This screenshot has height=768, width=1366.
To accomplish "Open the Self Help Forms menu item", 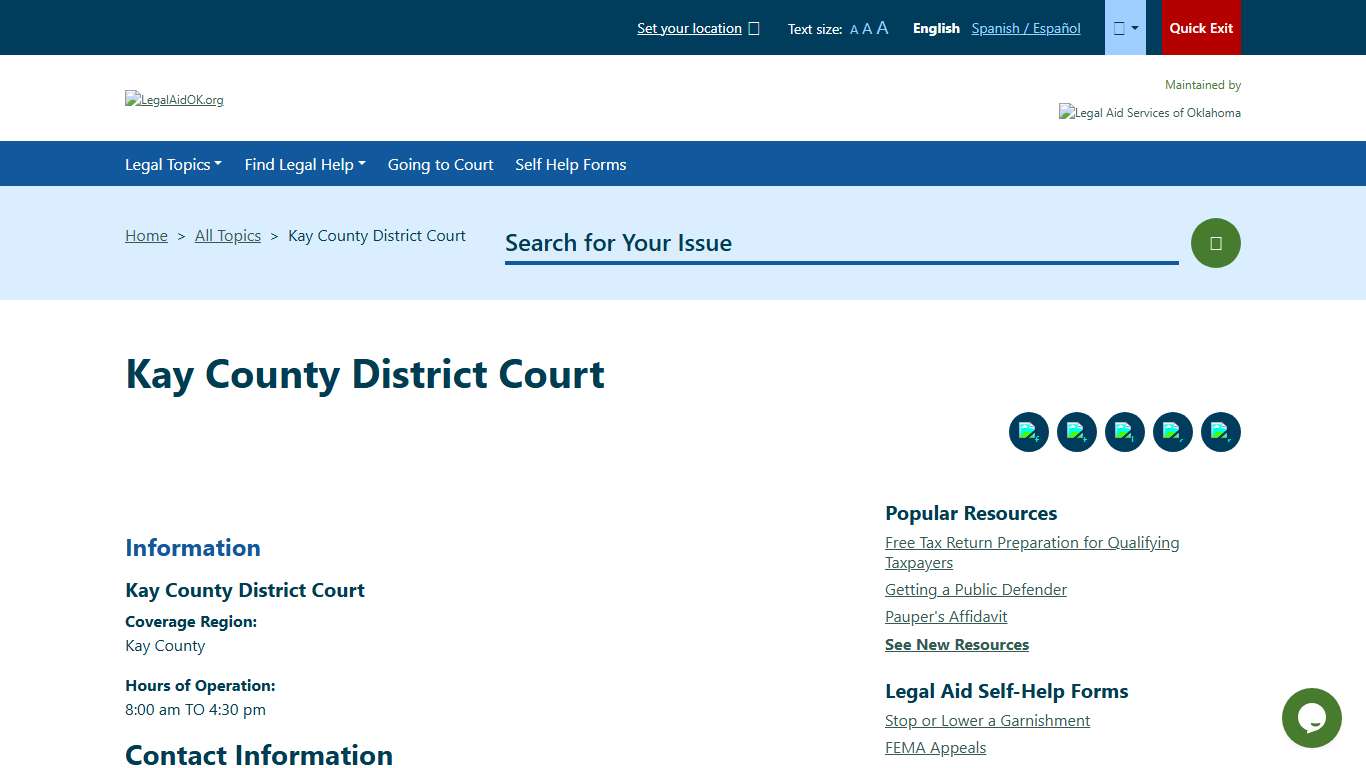I will tap(570, 164).
